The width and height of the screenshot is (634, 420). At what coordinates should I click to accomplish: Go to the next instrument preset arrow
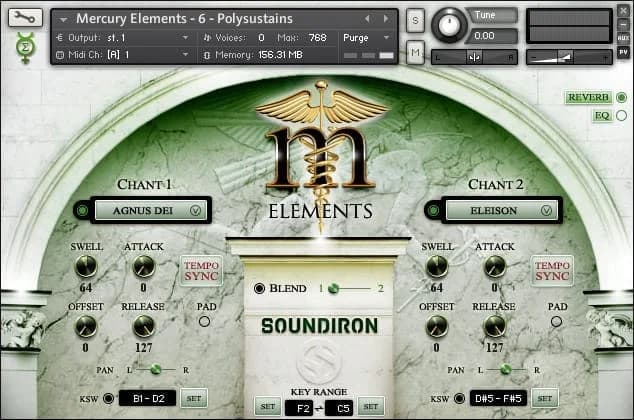tap(386, 19)
